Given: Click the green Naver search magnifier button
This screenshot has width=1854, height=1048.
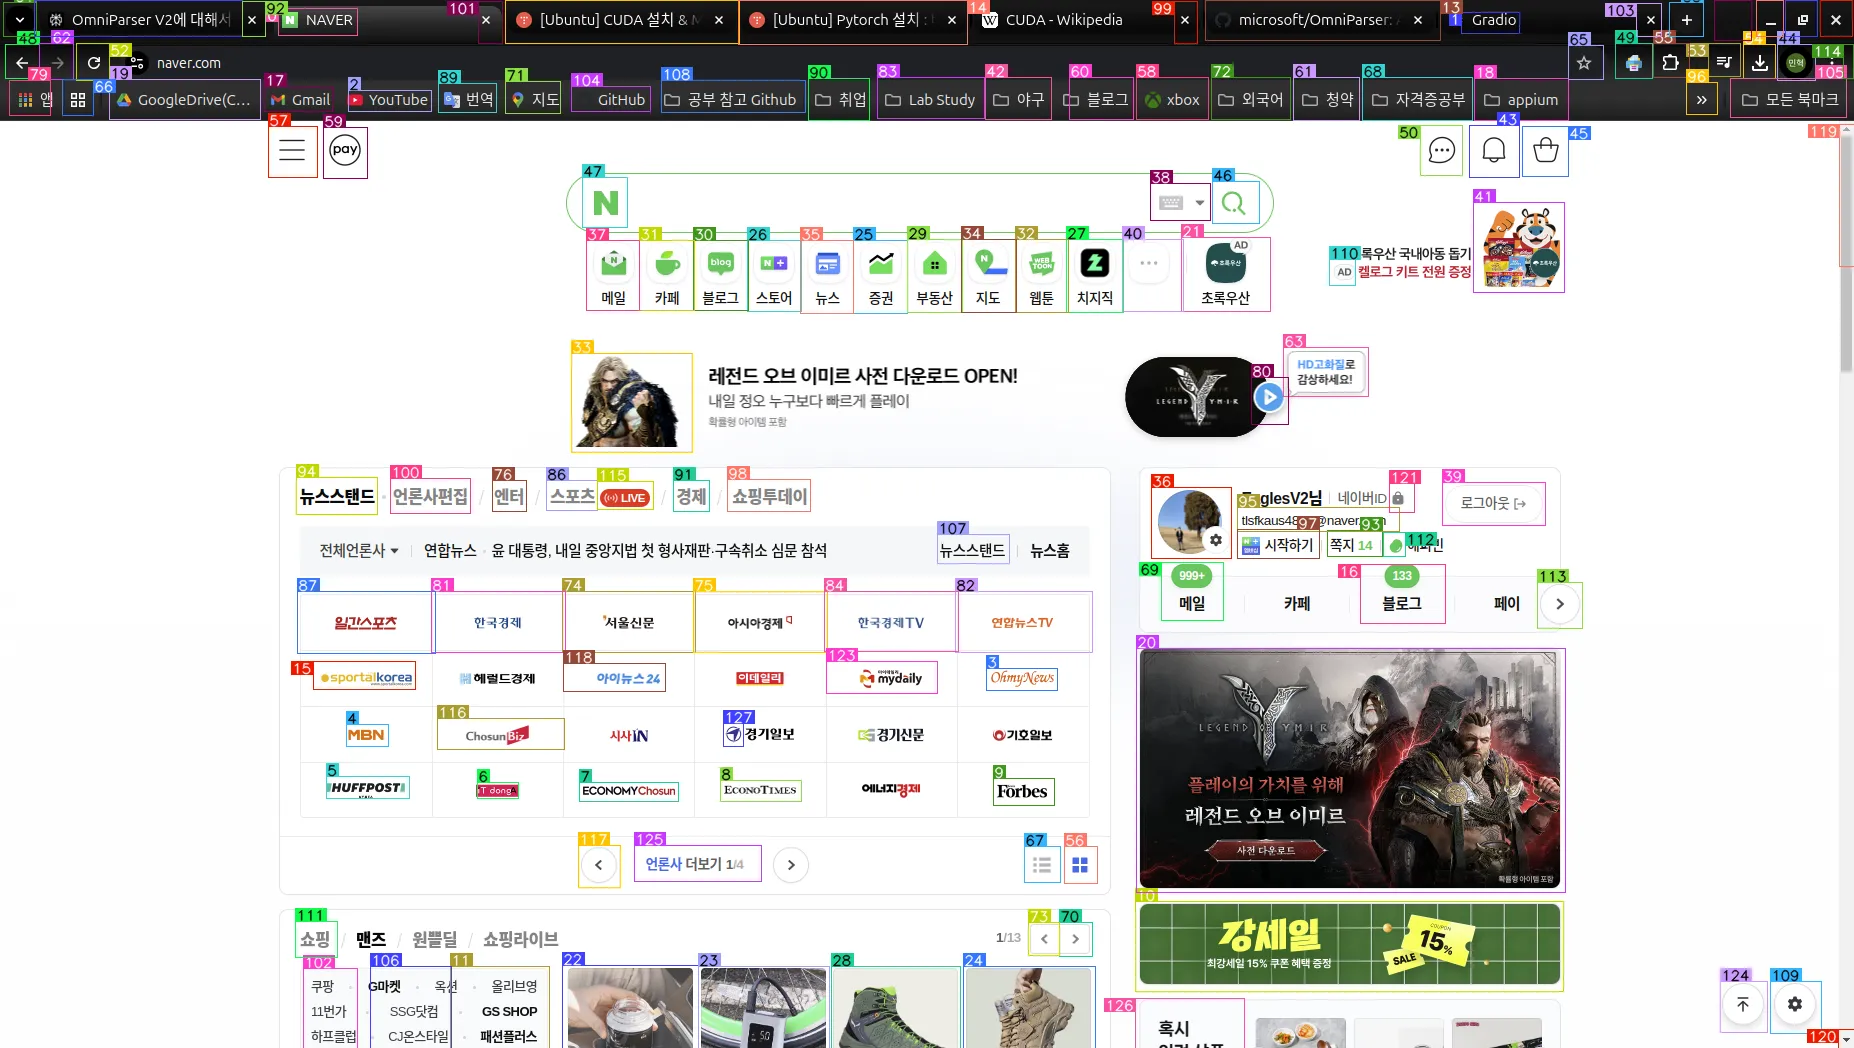Looking at the screenshot, I should pos(1234,203).
